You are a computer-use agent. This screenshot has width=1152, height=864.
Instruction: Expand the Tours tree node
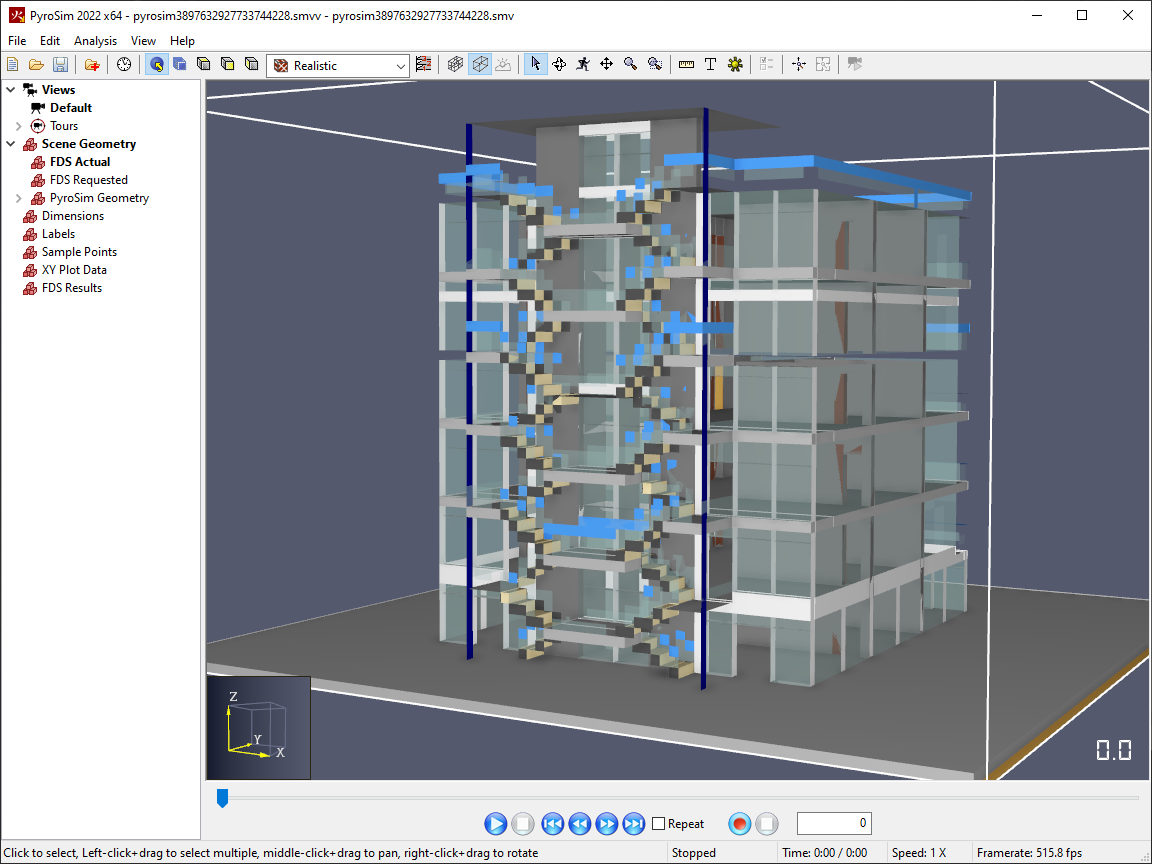[x=19, y=126]
